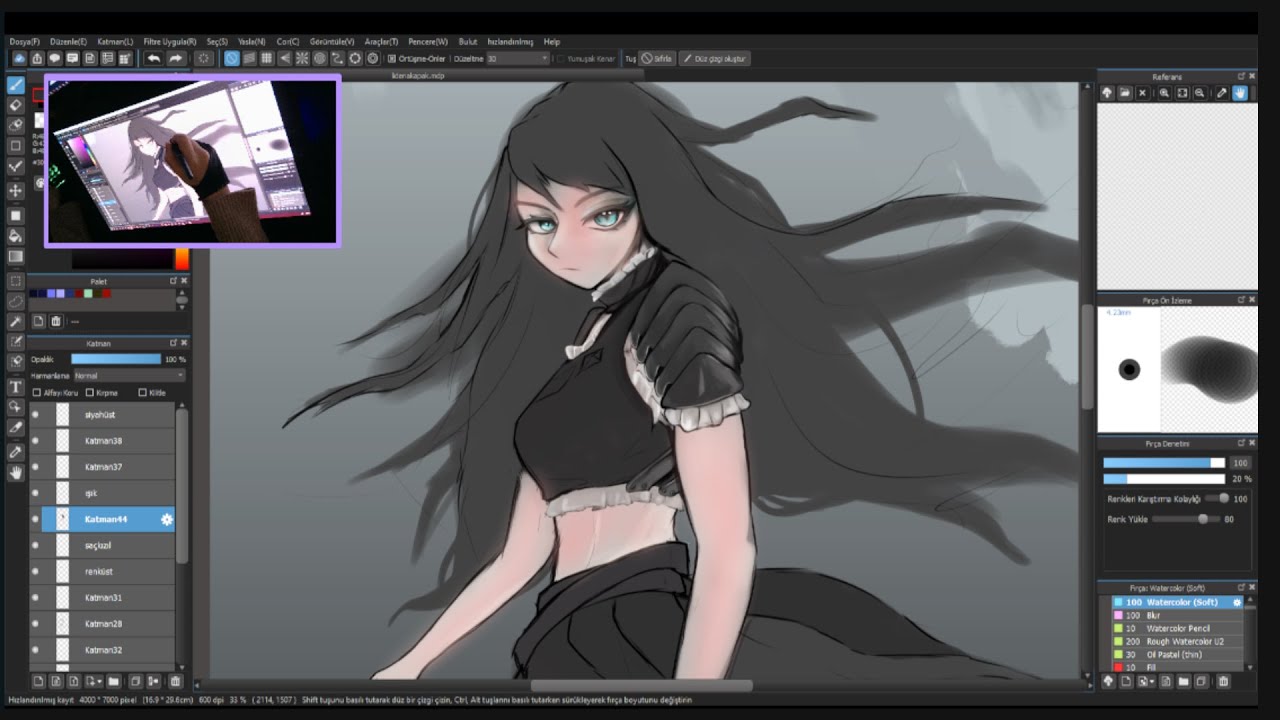Open the Dosya menu

(x=24, y=42)
